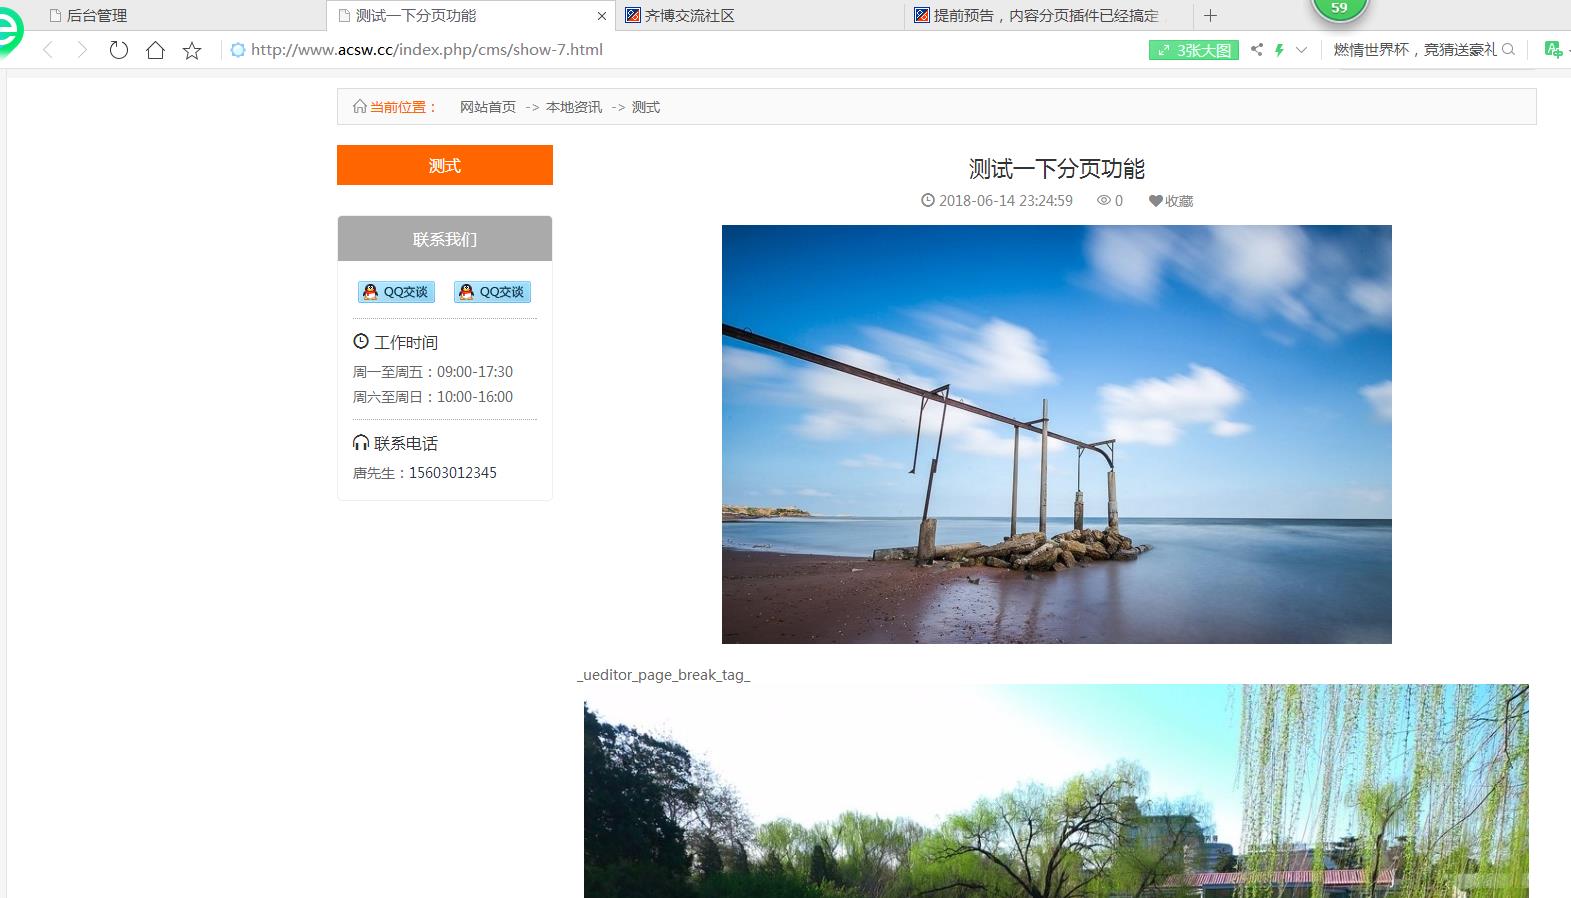Screen dimensions: 1571x898
Task: Go forward to next page
Action: [82, 50]
